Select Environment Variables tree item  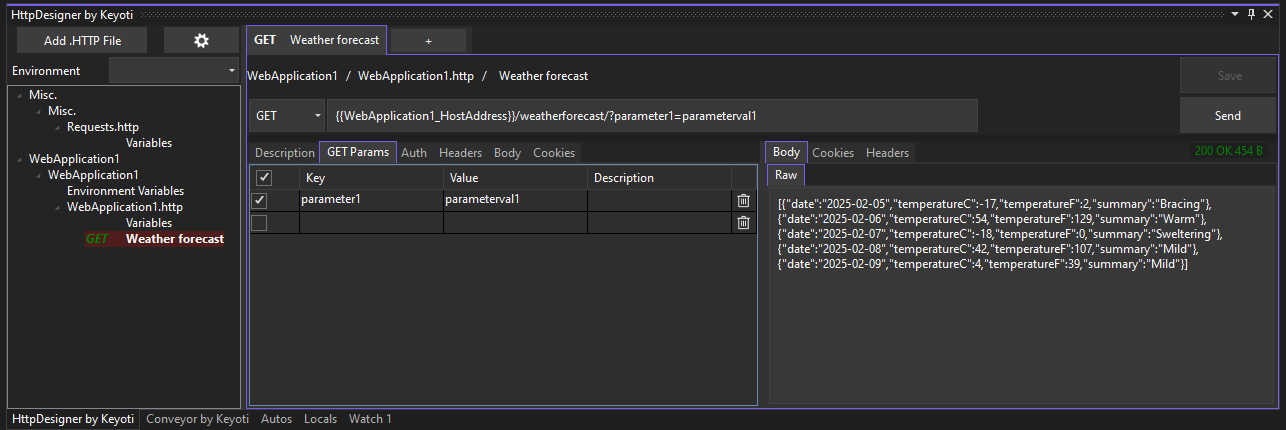[125, 191]
